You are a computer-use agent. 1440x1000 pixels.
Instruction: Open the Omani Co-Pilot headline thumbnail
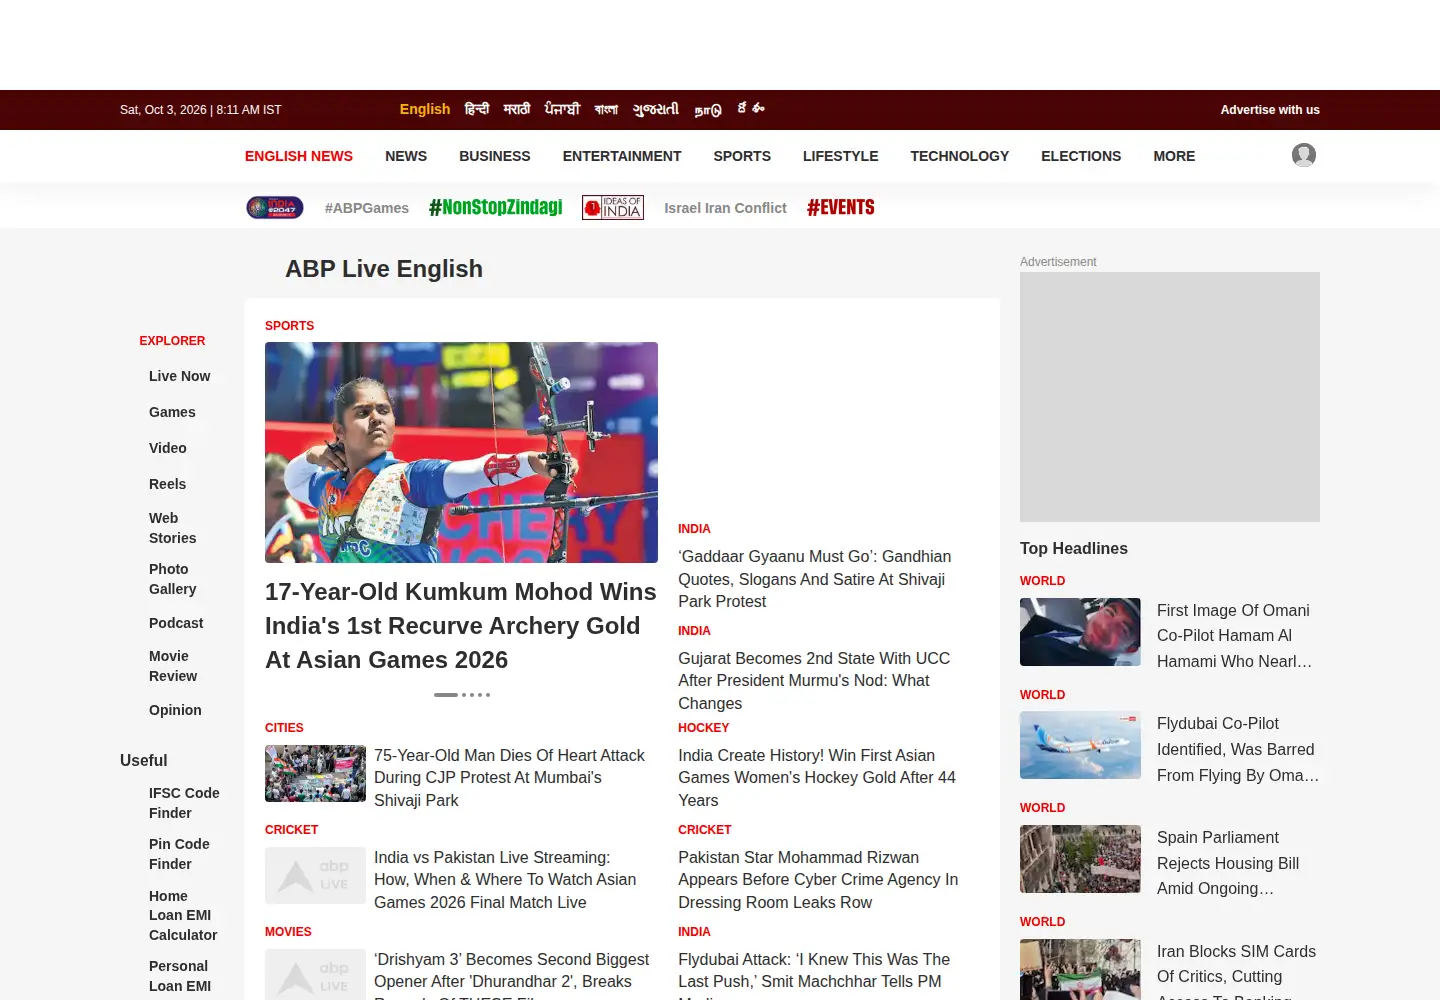1080,632
